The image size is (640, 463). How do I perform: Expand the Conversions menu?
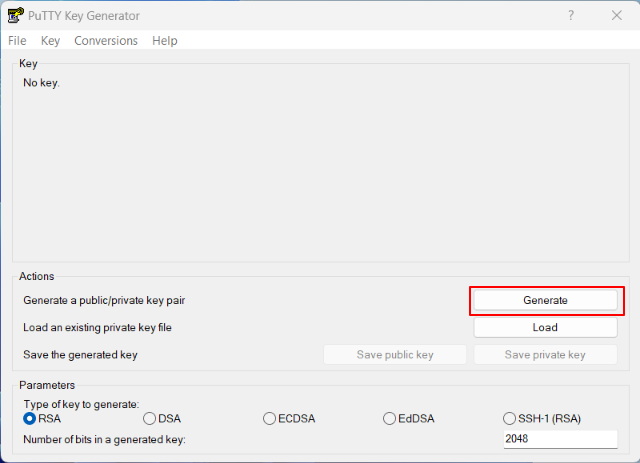pyautogui.click(x=106, y=41)
